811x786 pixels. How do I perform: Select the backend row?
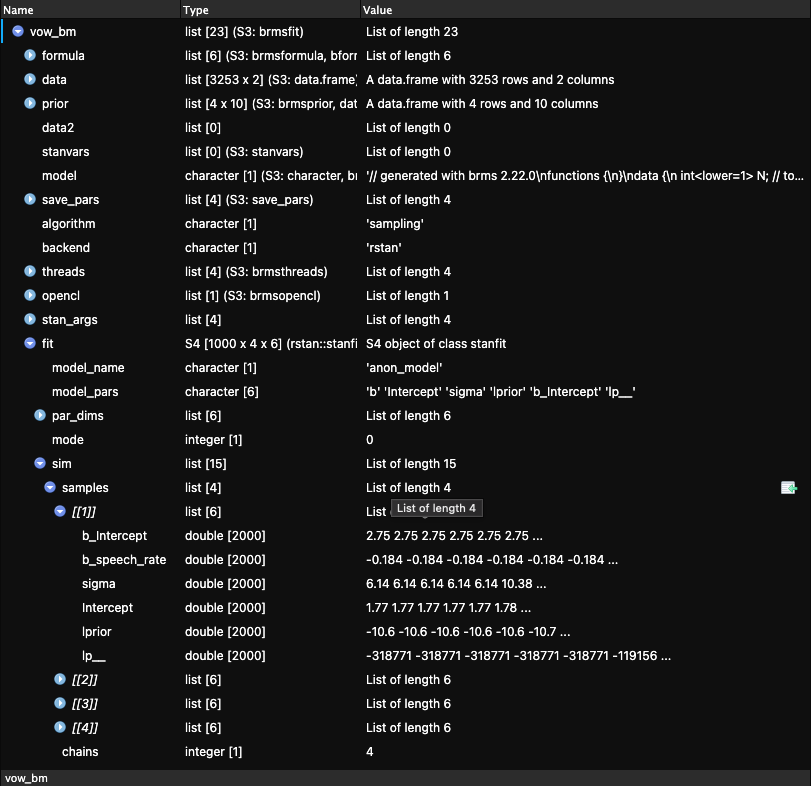coord(406,248)
